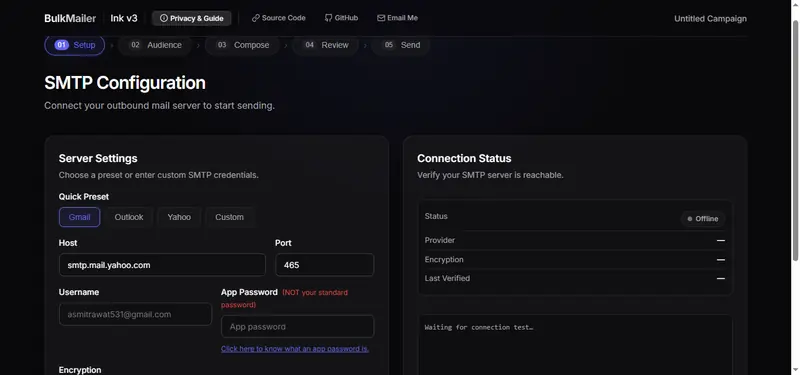Go to the 02 Audience step
800x375 pixels.
155,45
